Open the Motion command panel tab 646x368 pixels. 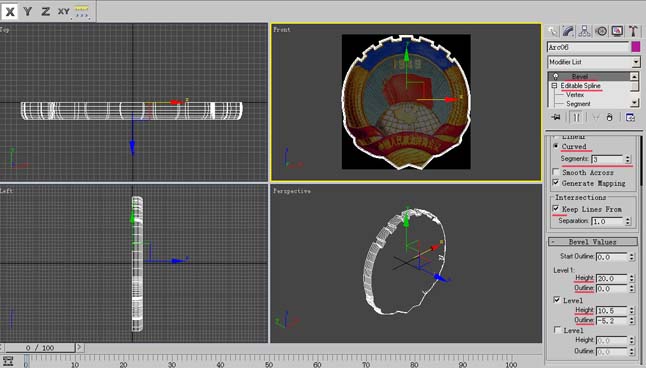tap(601, 31)
